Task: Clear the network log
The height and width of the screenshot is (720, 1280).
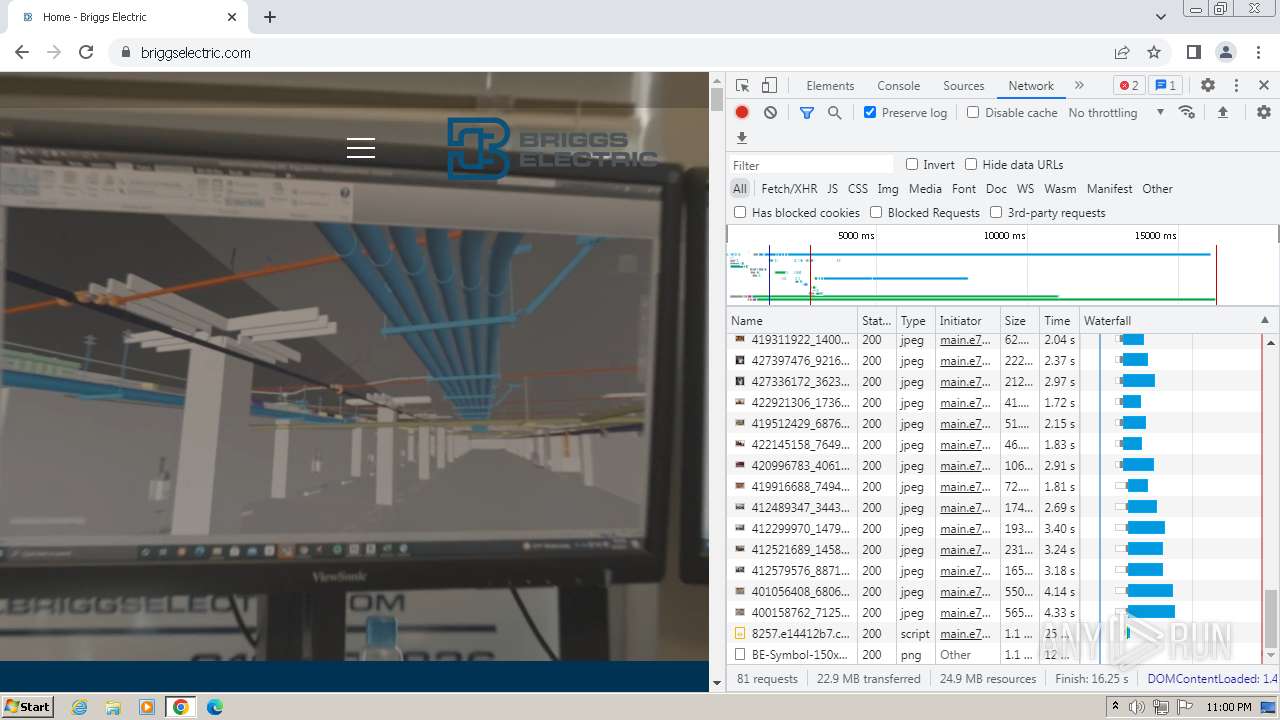Action: pos(770,113)
